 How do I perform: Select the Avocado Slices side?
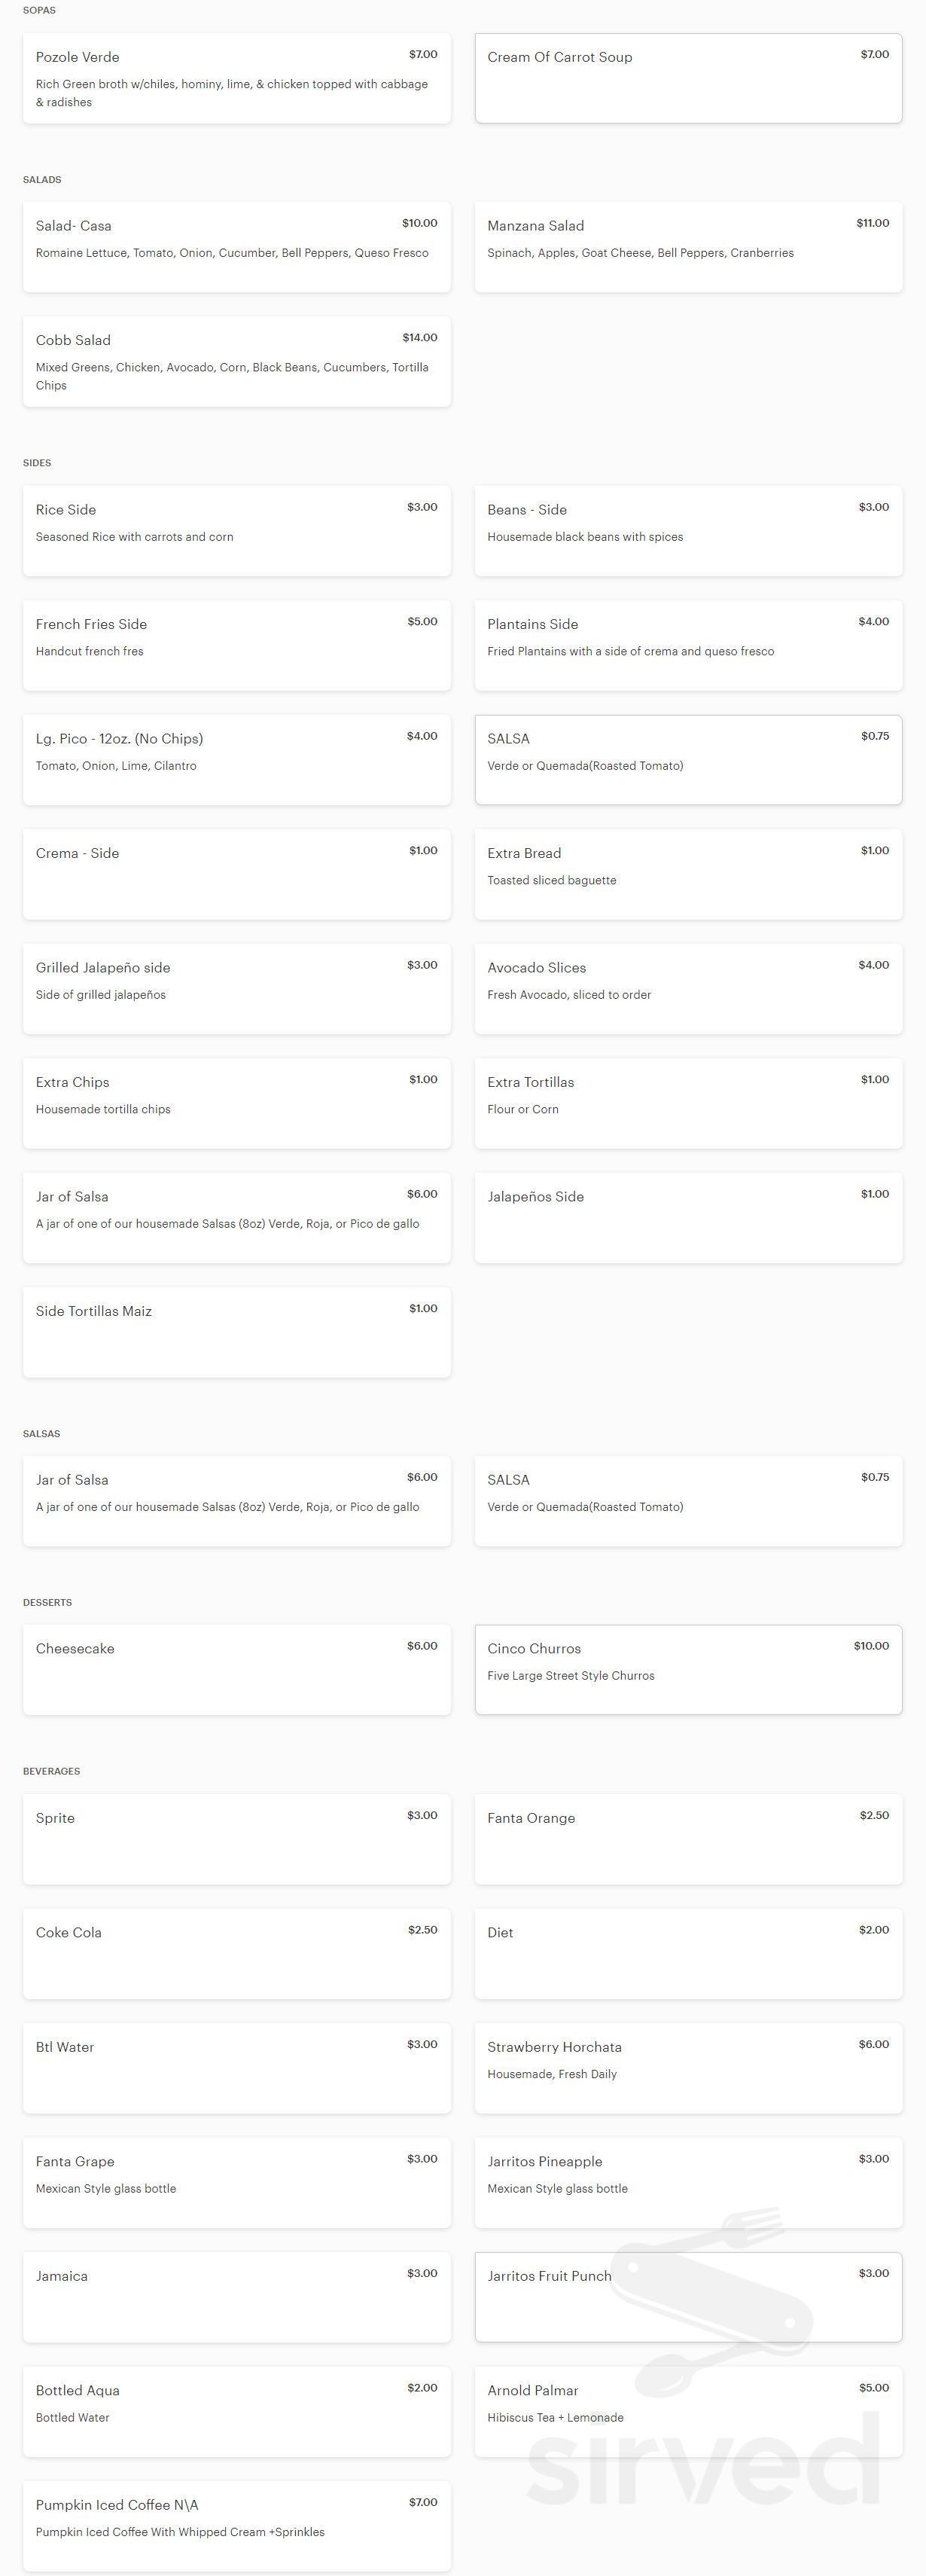click(x=688, y=989)
